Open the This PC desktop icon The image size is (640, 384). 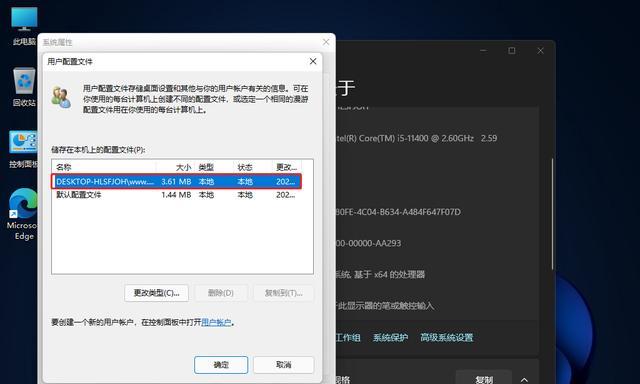click(24, 25)
